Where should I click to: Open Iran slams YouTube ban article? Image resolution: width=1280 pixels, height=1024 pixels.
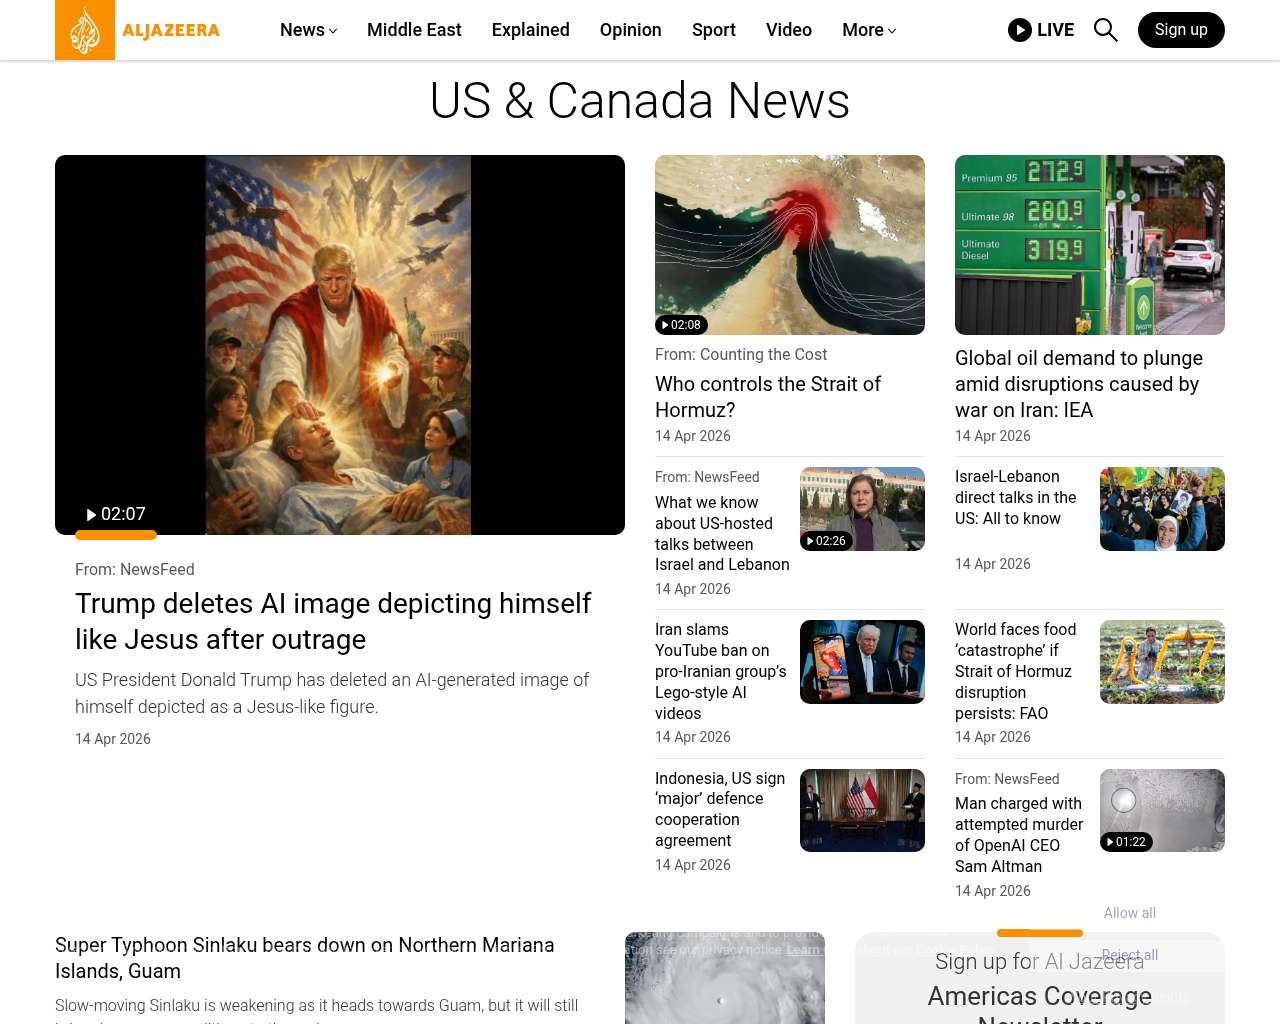721,671
